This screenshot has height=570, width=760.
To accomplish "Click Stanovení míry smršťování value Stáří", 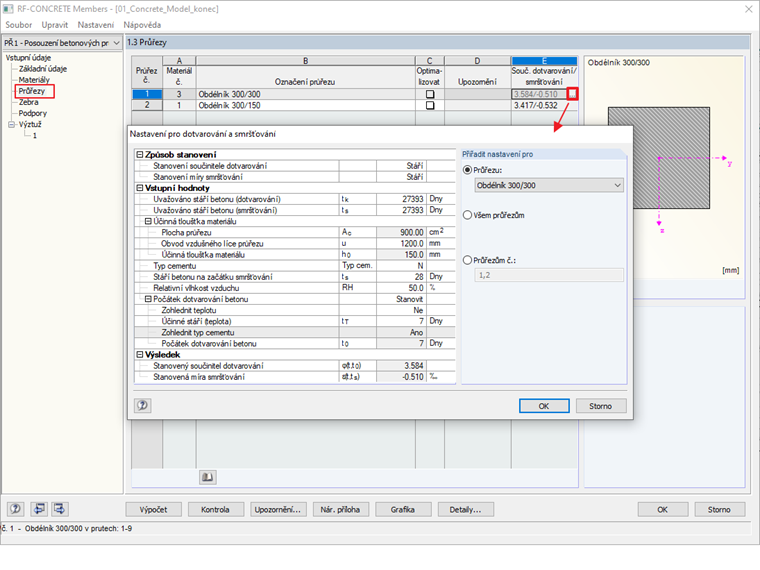I will pyautogui.click(x=401, y=177).
